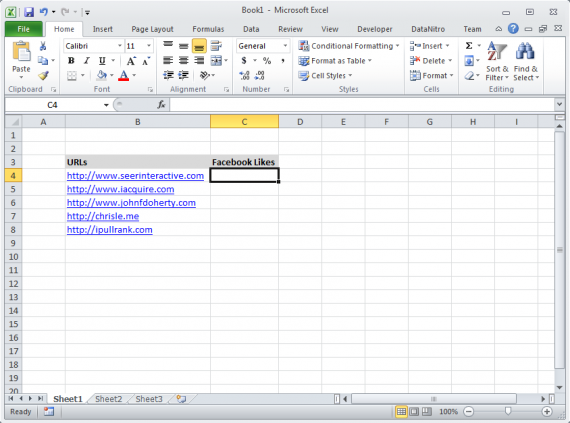Viewport: 570px width, 423px height.
Task: Click the Undo arrow icon
Action: (x=44, y=12)
